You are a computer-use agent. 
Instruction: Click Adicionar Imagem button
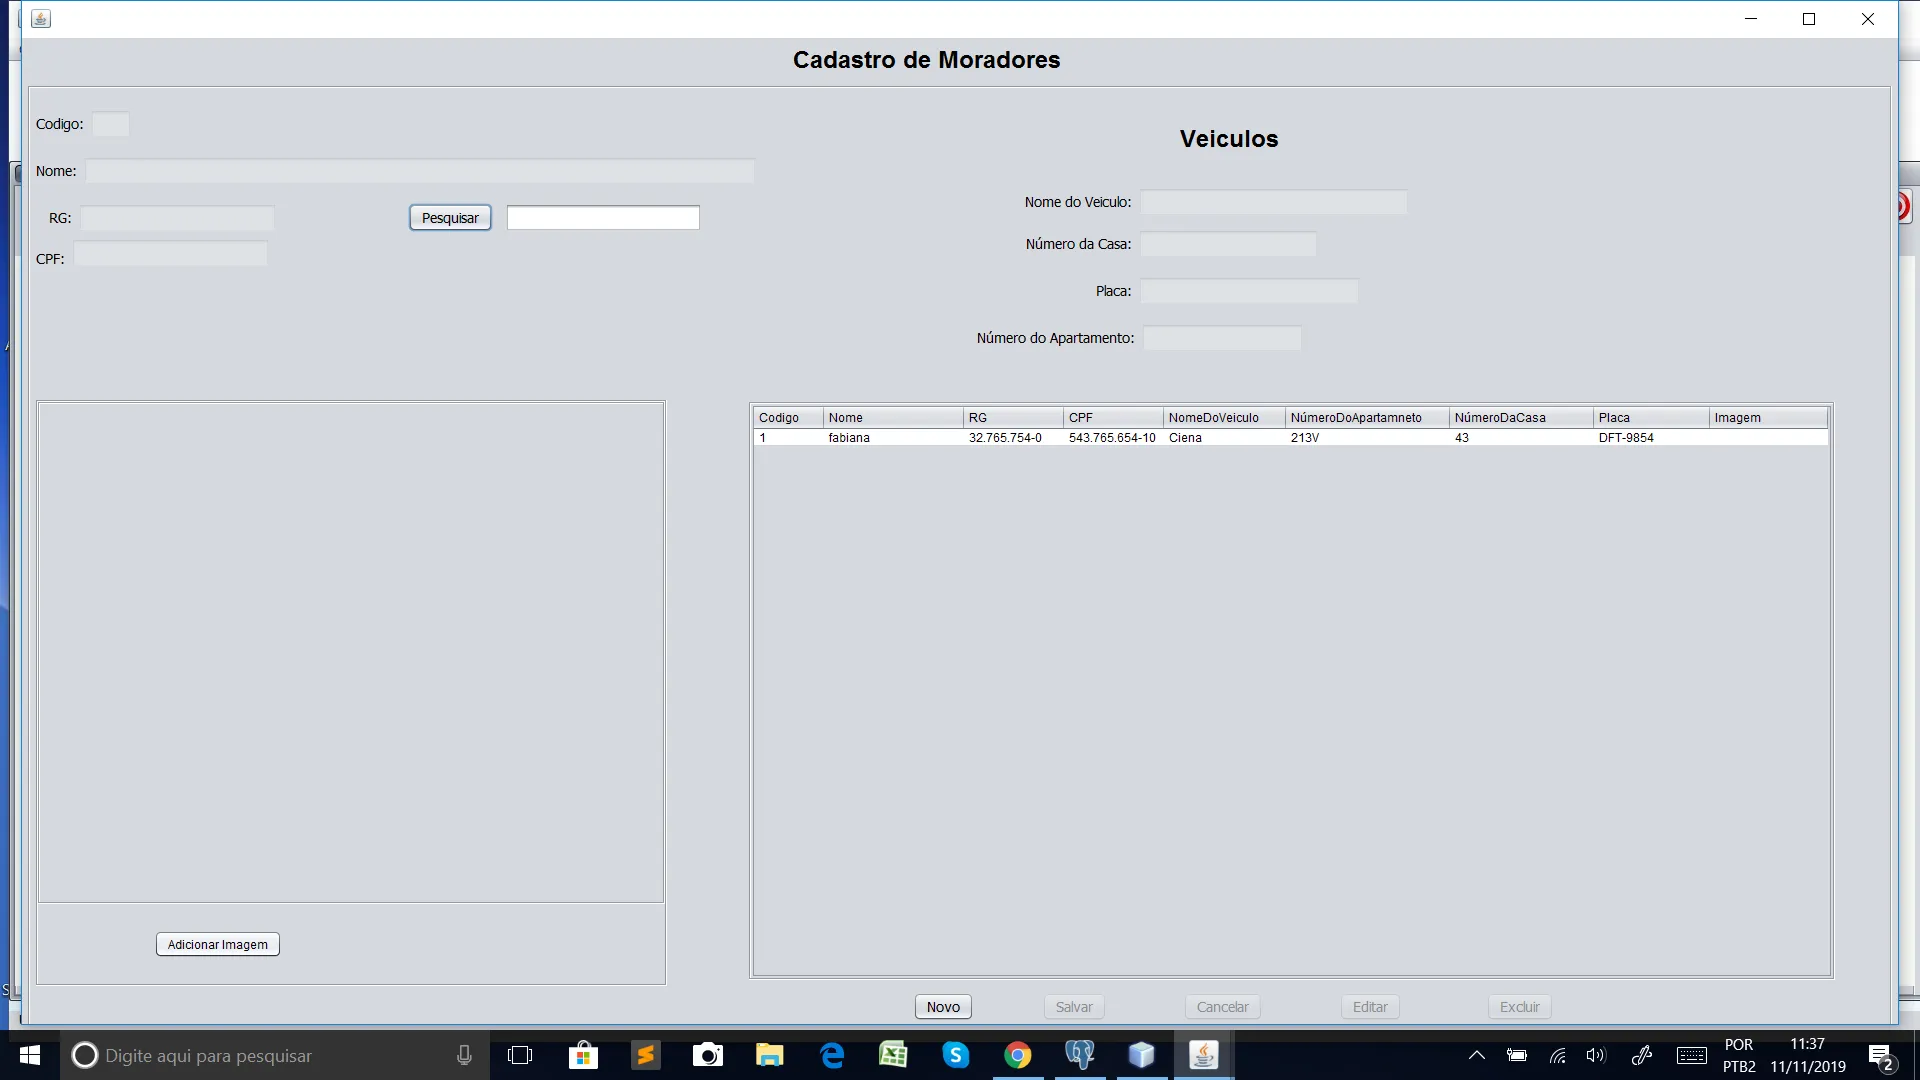(218, 944)
